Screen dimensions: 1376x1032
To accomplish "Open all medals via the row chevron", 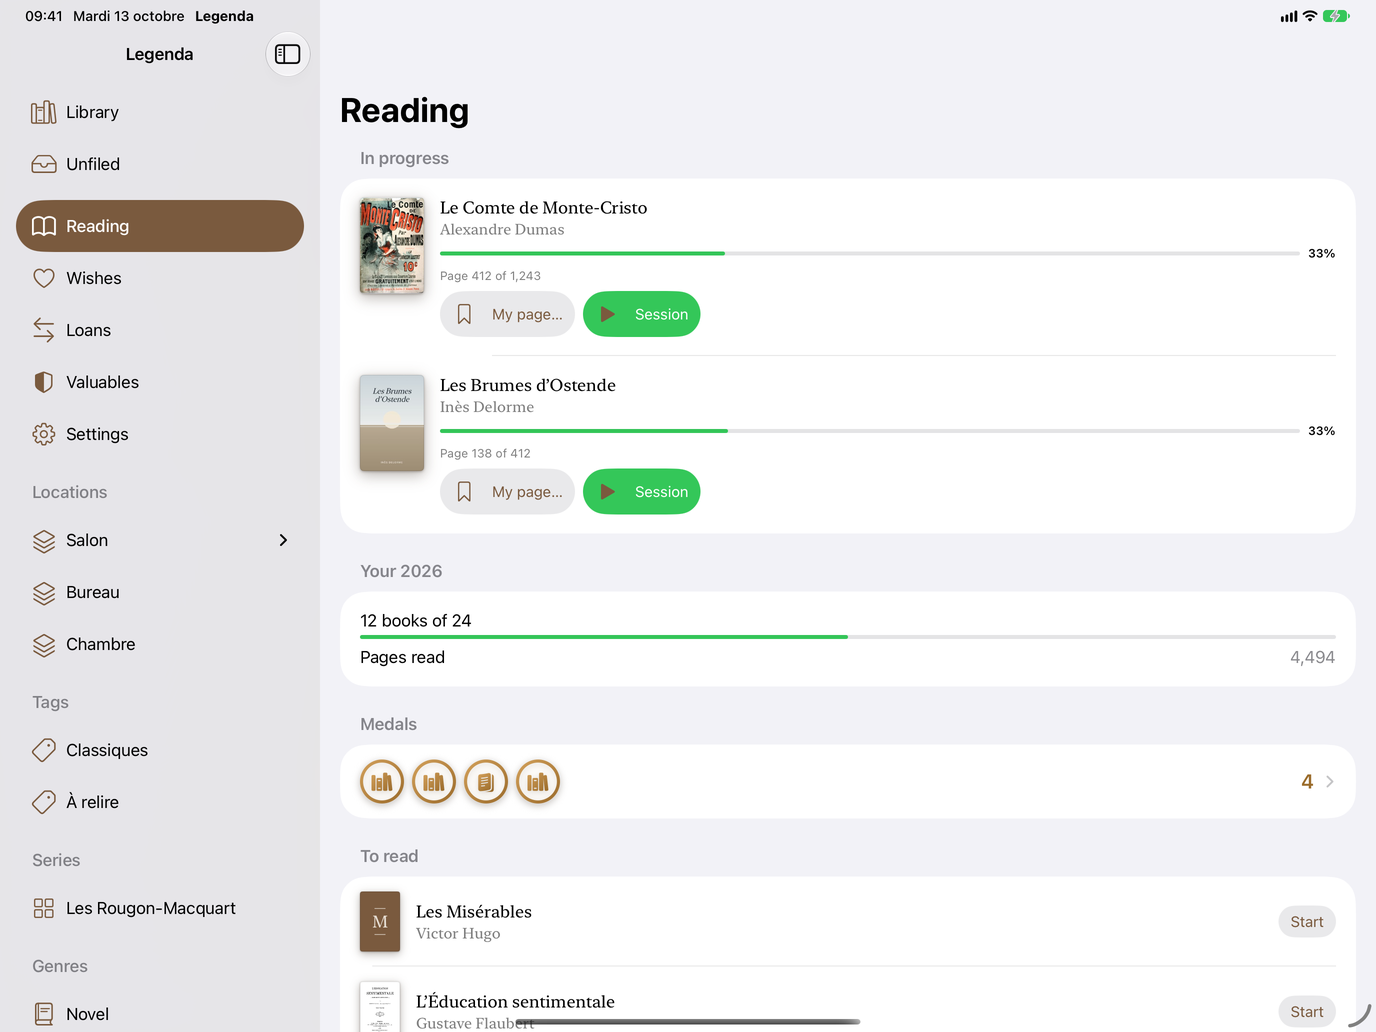I will click(x=1329, y=782).
